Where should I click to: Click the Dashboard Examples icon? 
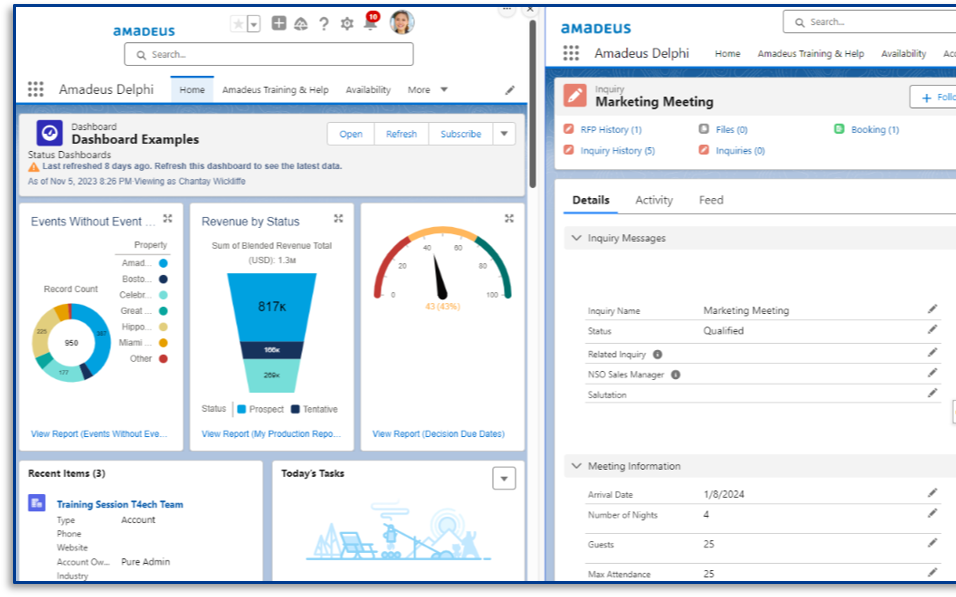click(x=49, y=133)
